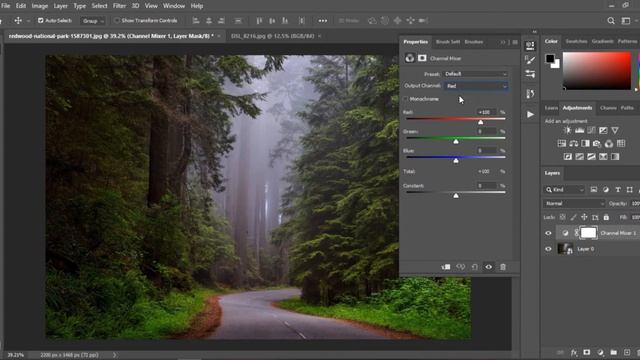Hide Layer 0 visibility eye
Screen dimensions: 640x360
point(548,249)
